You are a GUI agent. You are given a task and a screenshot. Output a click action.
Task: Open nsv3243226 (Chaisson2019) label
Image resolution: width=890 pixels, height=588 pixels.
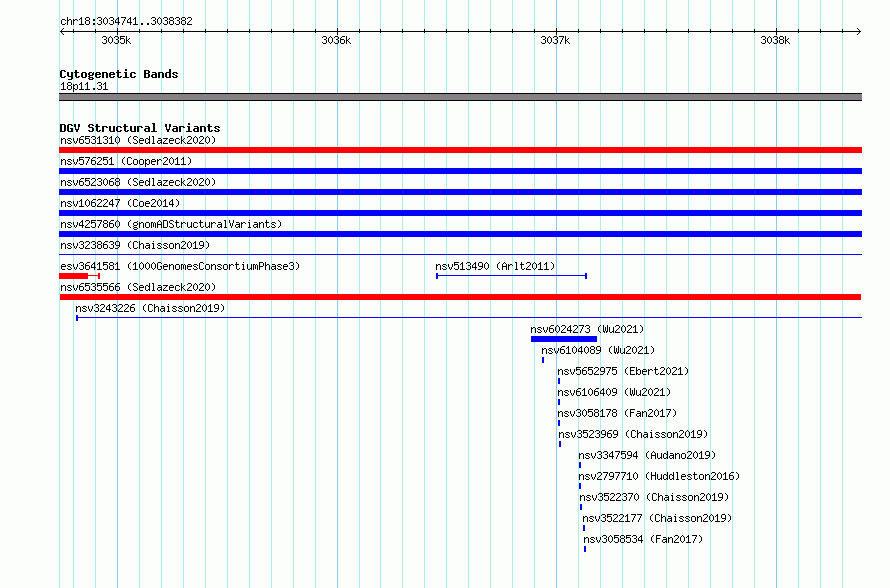[150, 308]
